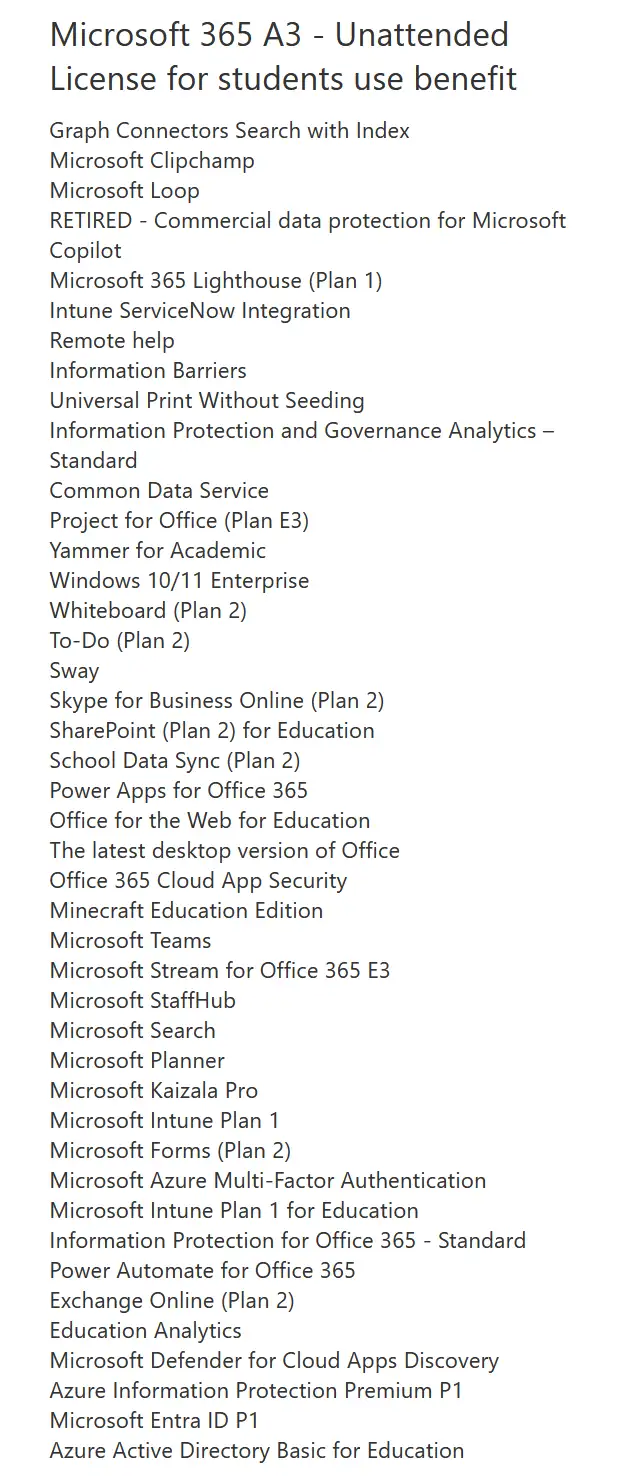Click the Remote help entry
Image resolution: width=637 pixels, height=1482 pixels.
(x=112, y=341)
